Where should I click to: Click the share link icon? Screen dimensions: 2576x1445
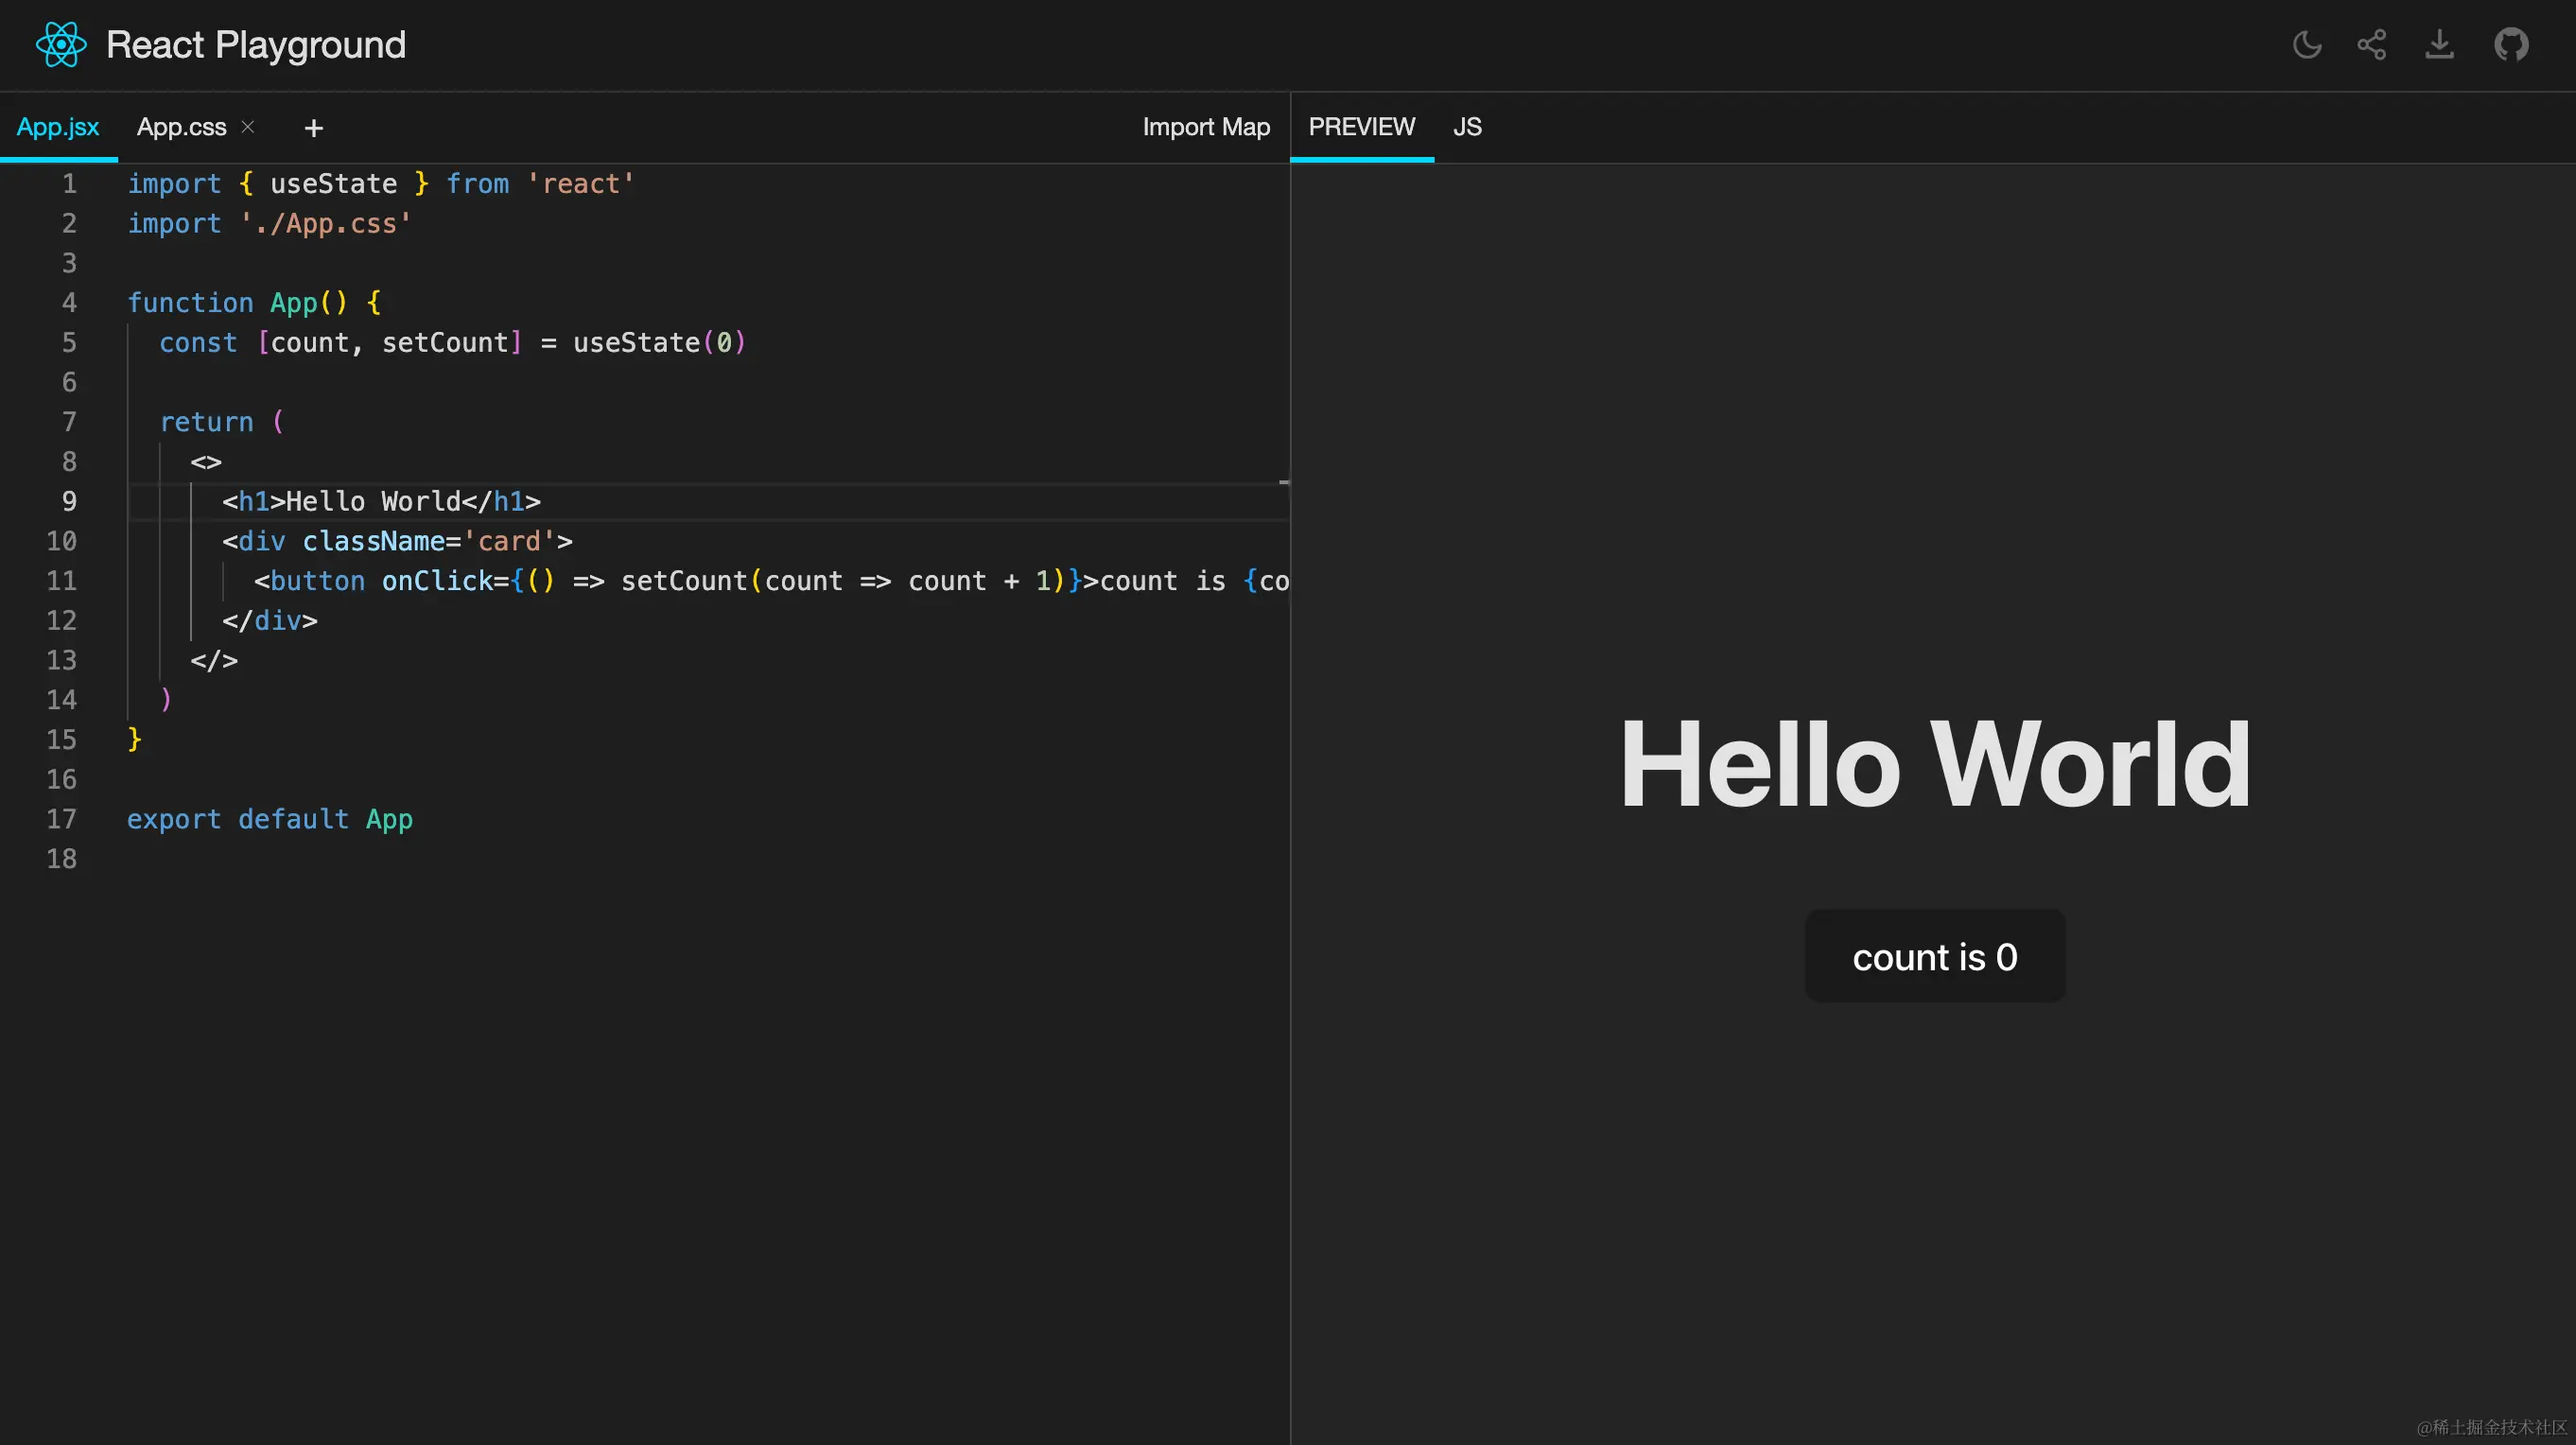click(x=2372, y=45)
